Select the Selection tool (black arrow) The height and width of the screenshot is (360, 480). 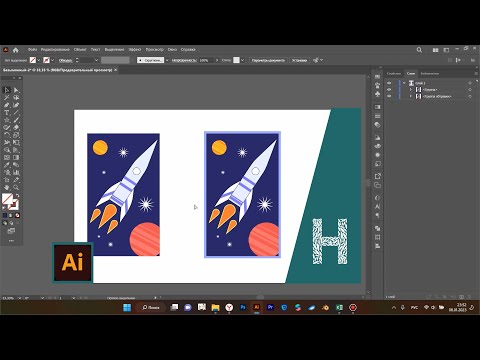coord(7,90)
